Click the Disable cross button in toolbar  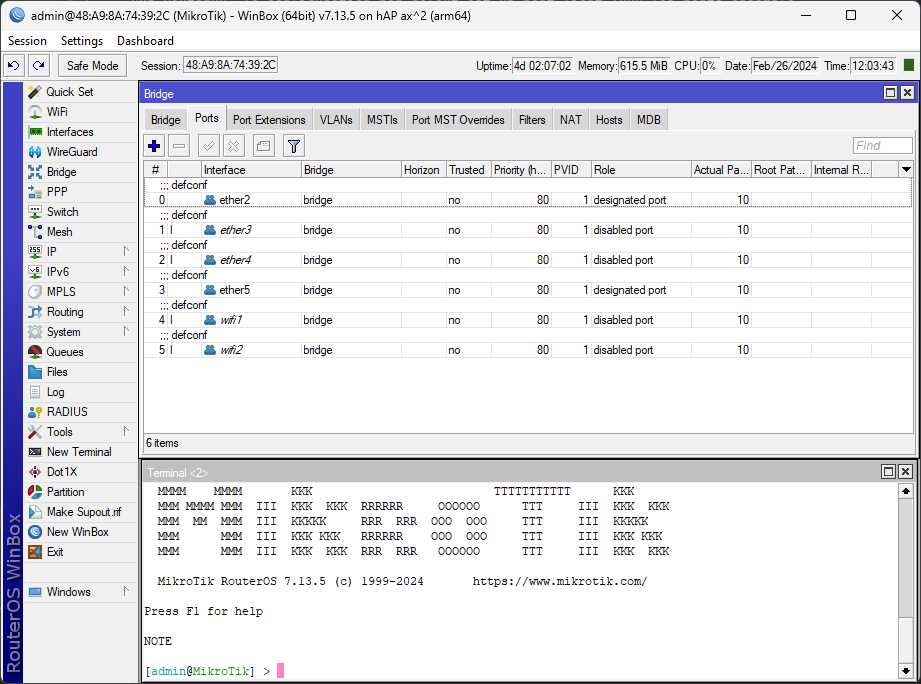(x=234, y=146)
